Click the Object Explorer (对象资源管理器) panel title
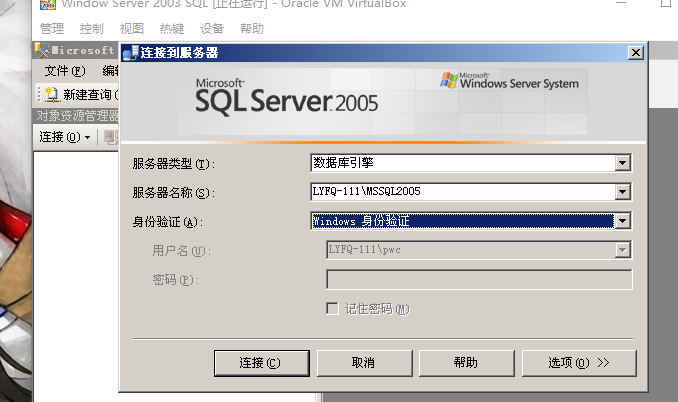This screenshot has width=678, height=402. [x=77, y=115]
